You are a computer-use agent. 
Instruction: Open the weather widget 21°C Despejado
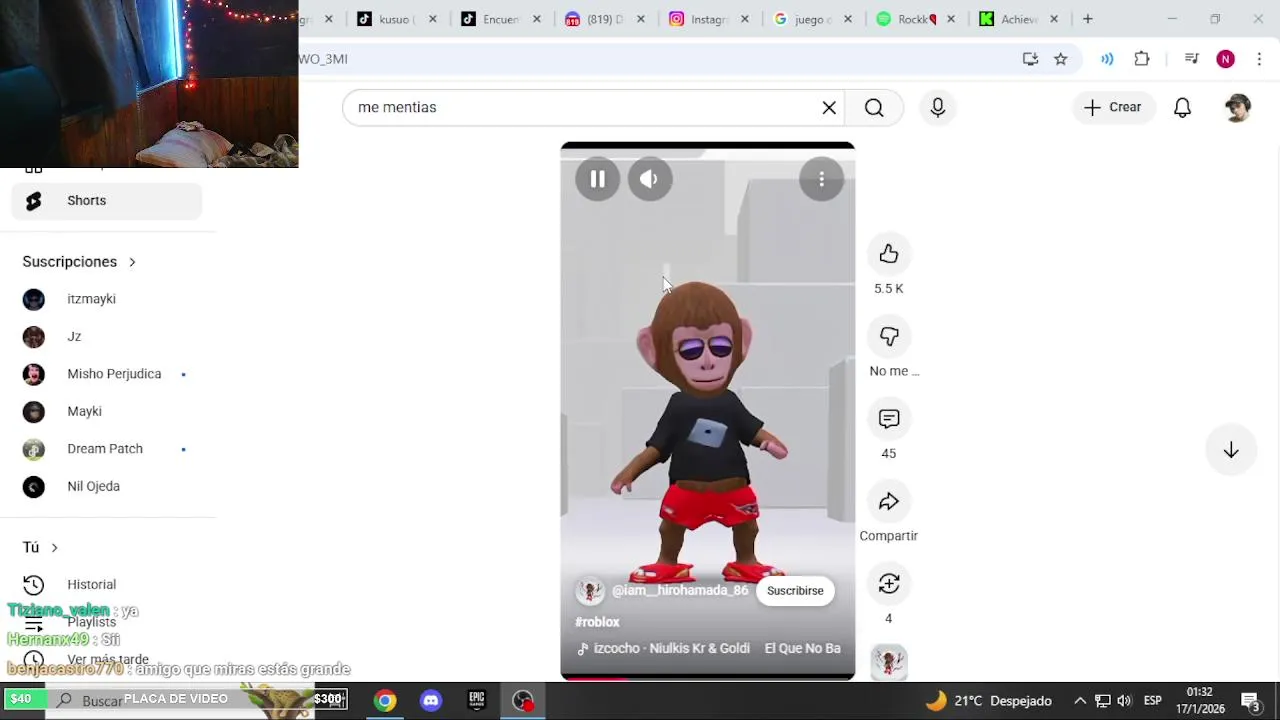(988, 701)
